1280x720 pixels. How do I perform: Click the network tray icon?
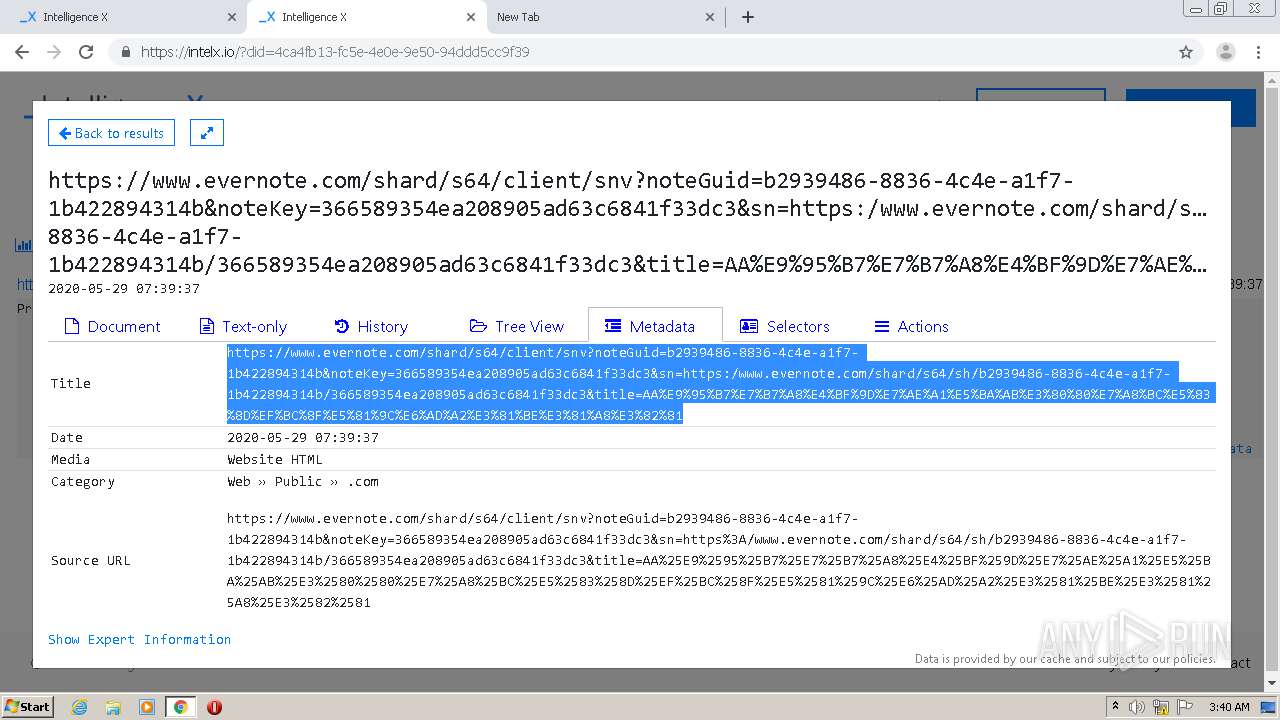1161,706
